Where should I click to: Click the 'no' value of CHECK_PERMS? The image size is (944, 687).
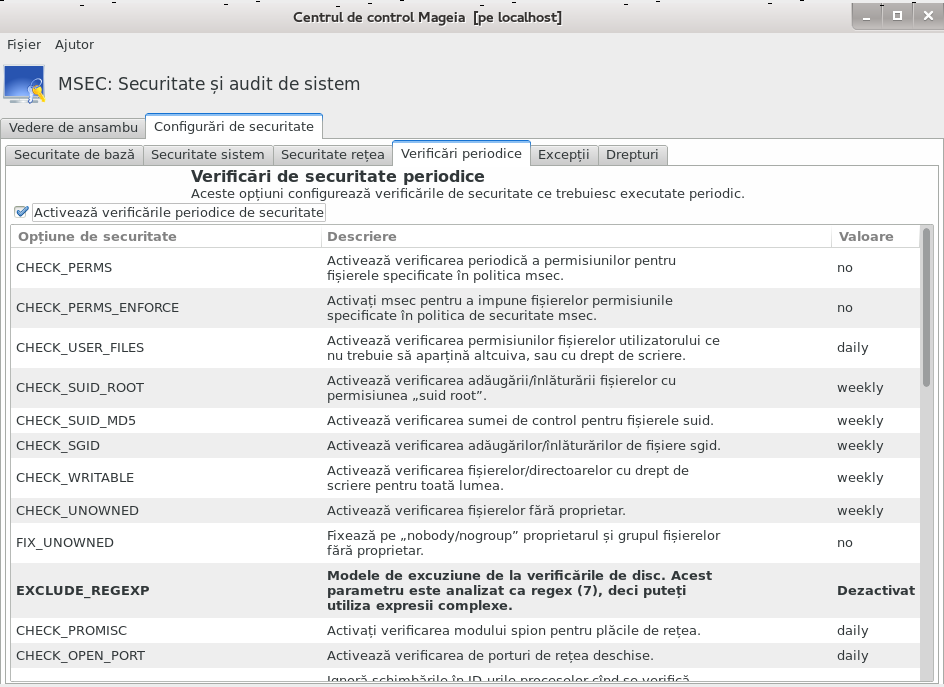845,268
